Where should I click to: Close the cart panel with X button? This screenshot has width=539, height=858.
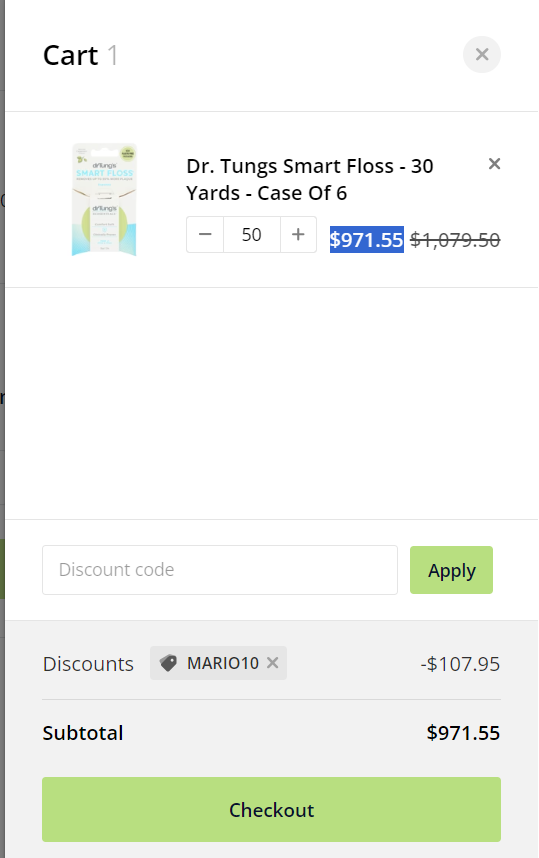coord(482,55)
